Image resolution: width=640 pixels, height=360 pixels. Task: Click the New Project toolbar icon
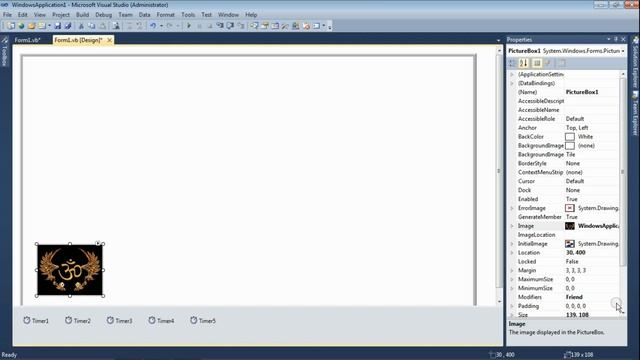tap(11, 26)
